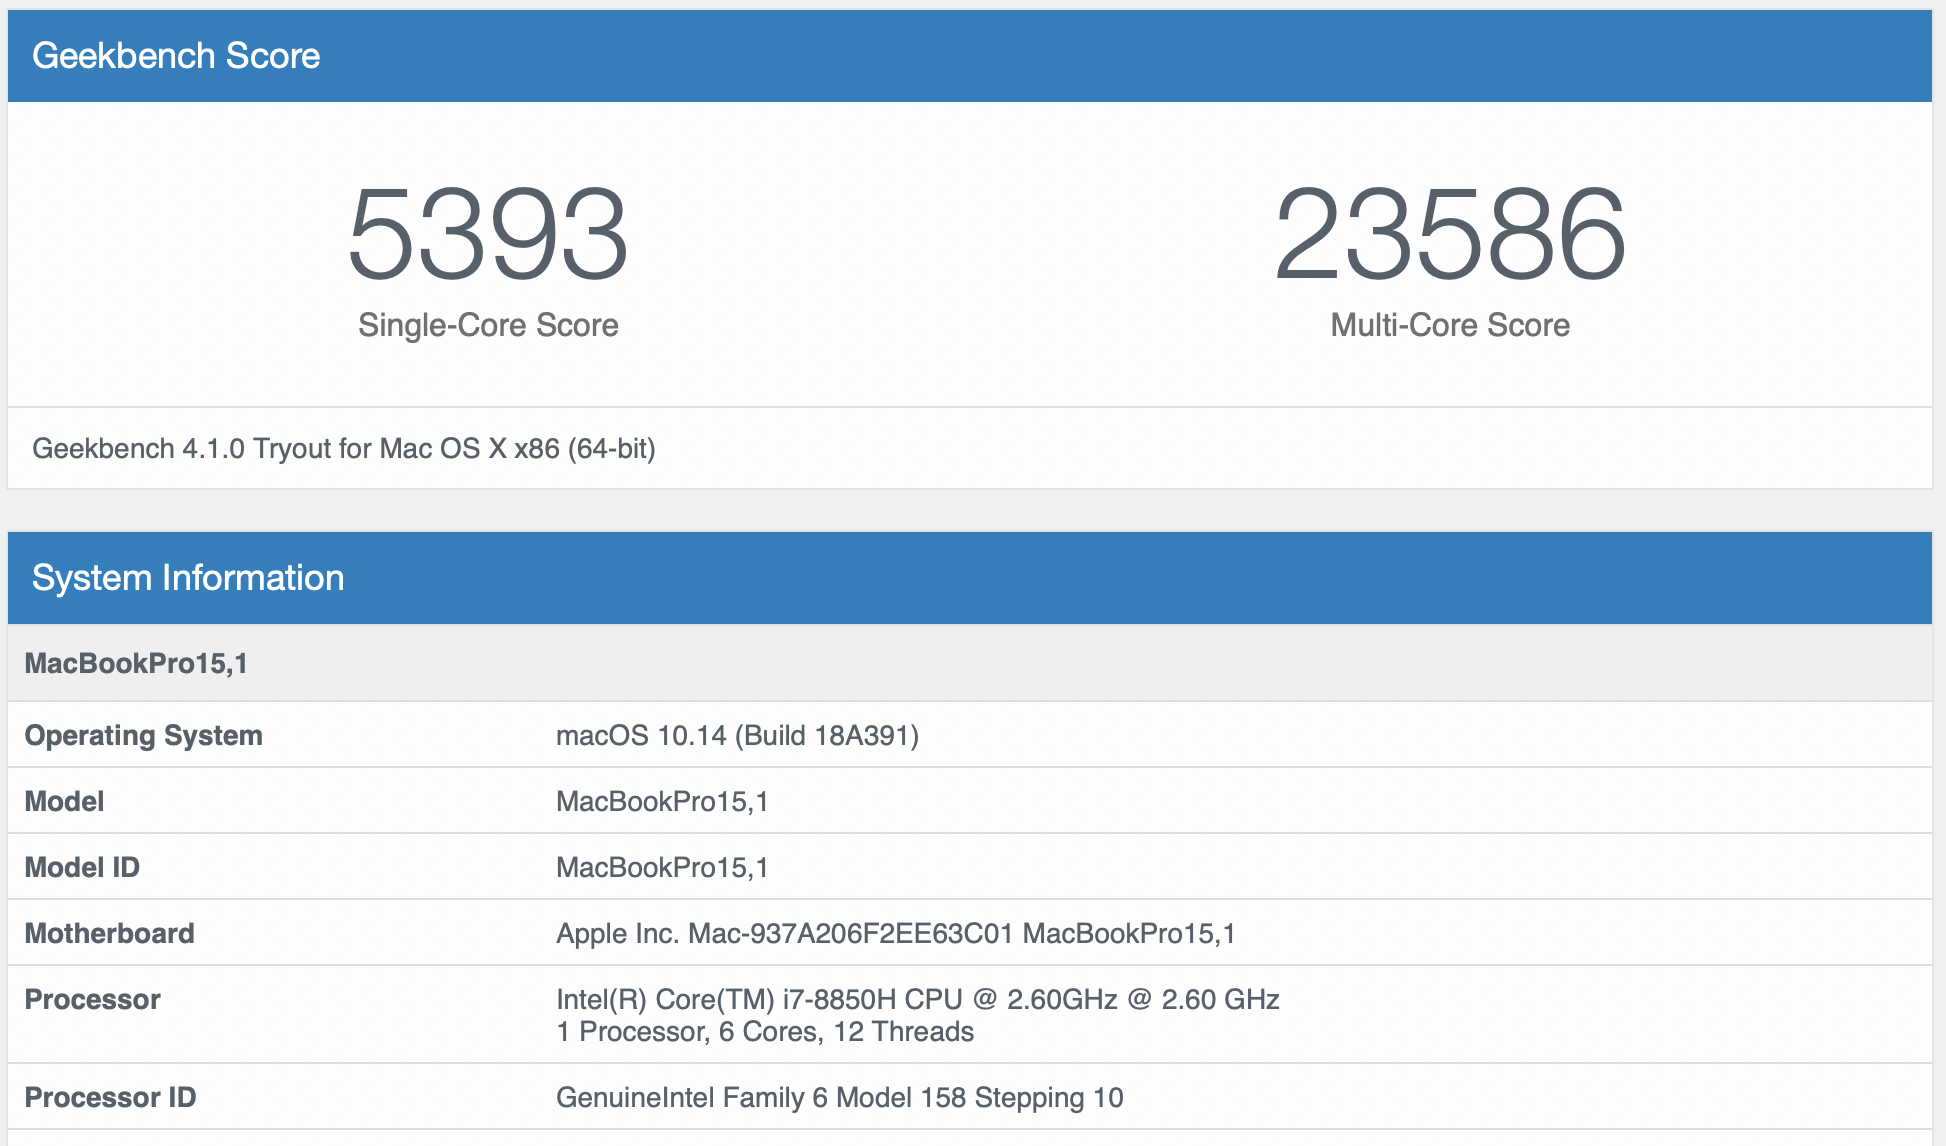Viewport: 1946px width, 1146px height.
Task: Click the Single-Core Score label
Action: [x=488, y=325]
